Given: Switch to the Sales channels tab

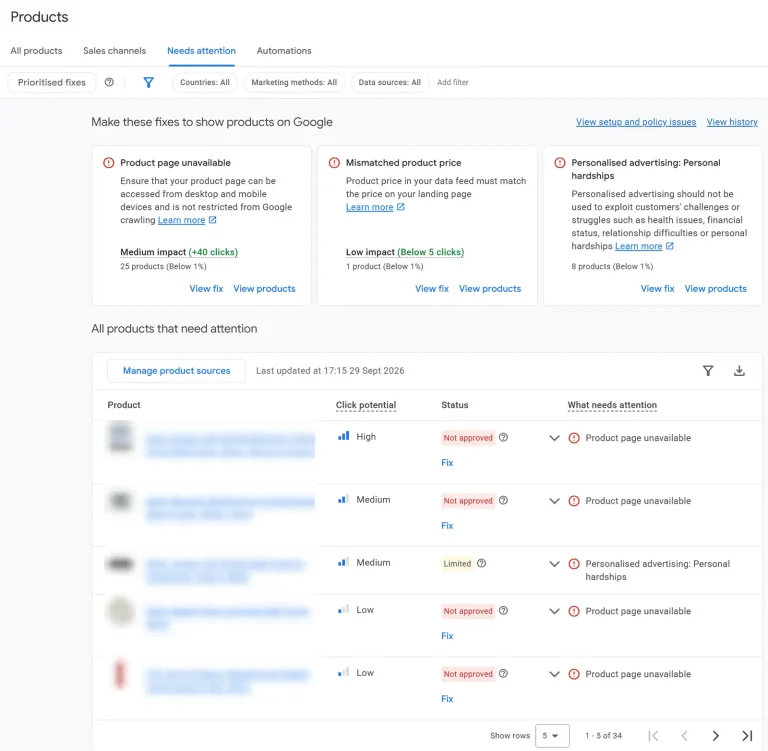Looking at the screenshot, I should point(115,50).
